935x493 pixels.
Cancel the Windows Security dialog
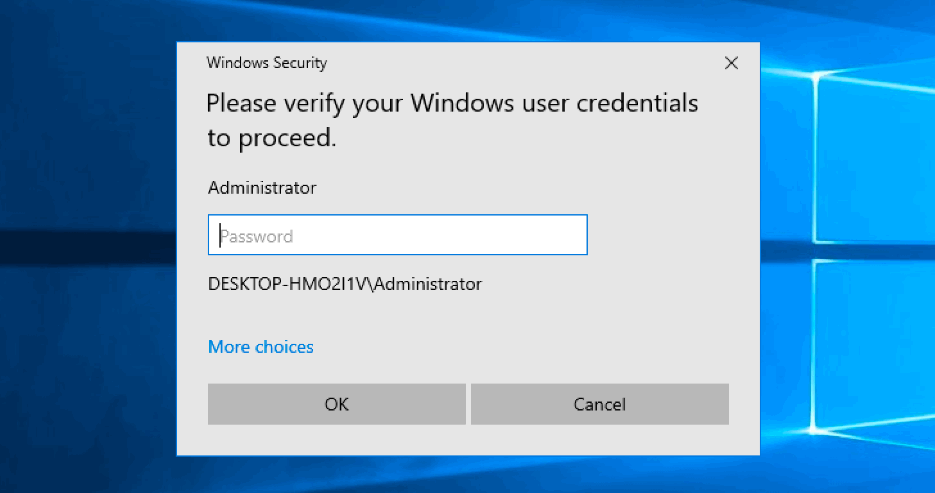[x=600, y=404]
